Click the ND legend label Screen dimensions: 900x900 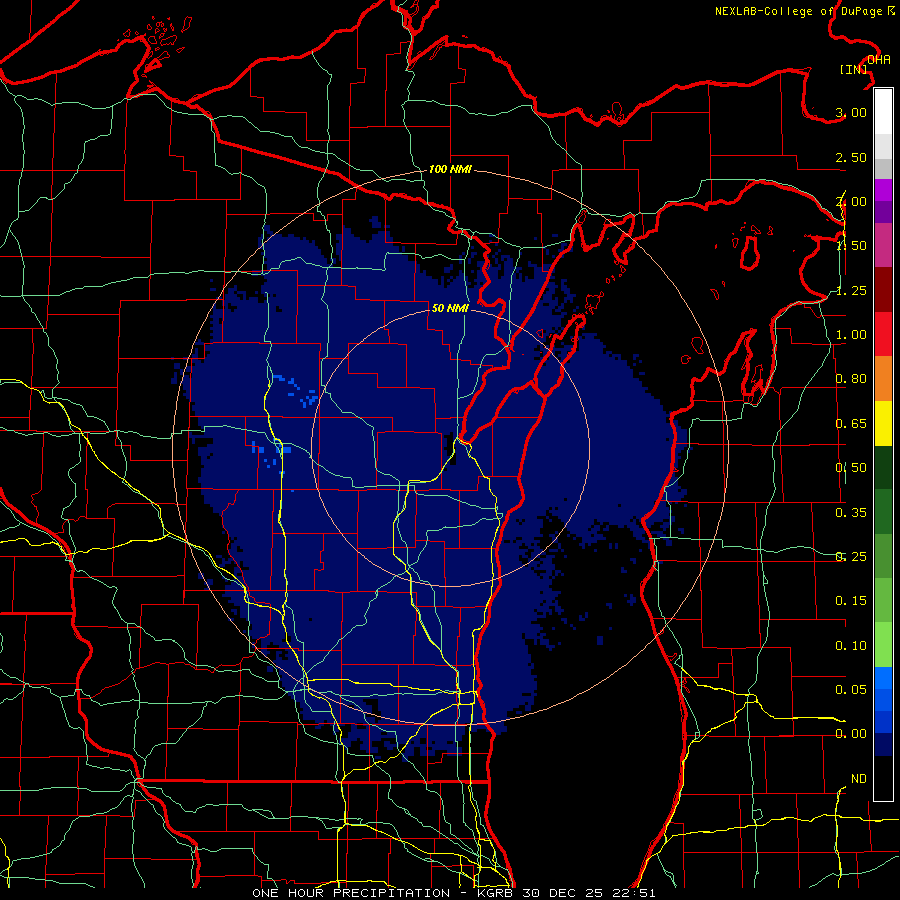coord(859,779)
